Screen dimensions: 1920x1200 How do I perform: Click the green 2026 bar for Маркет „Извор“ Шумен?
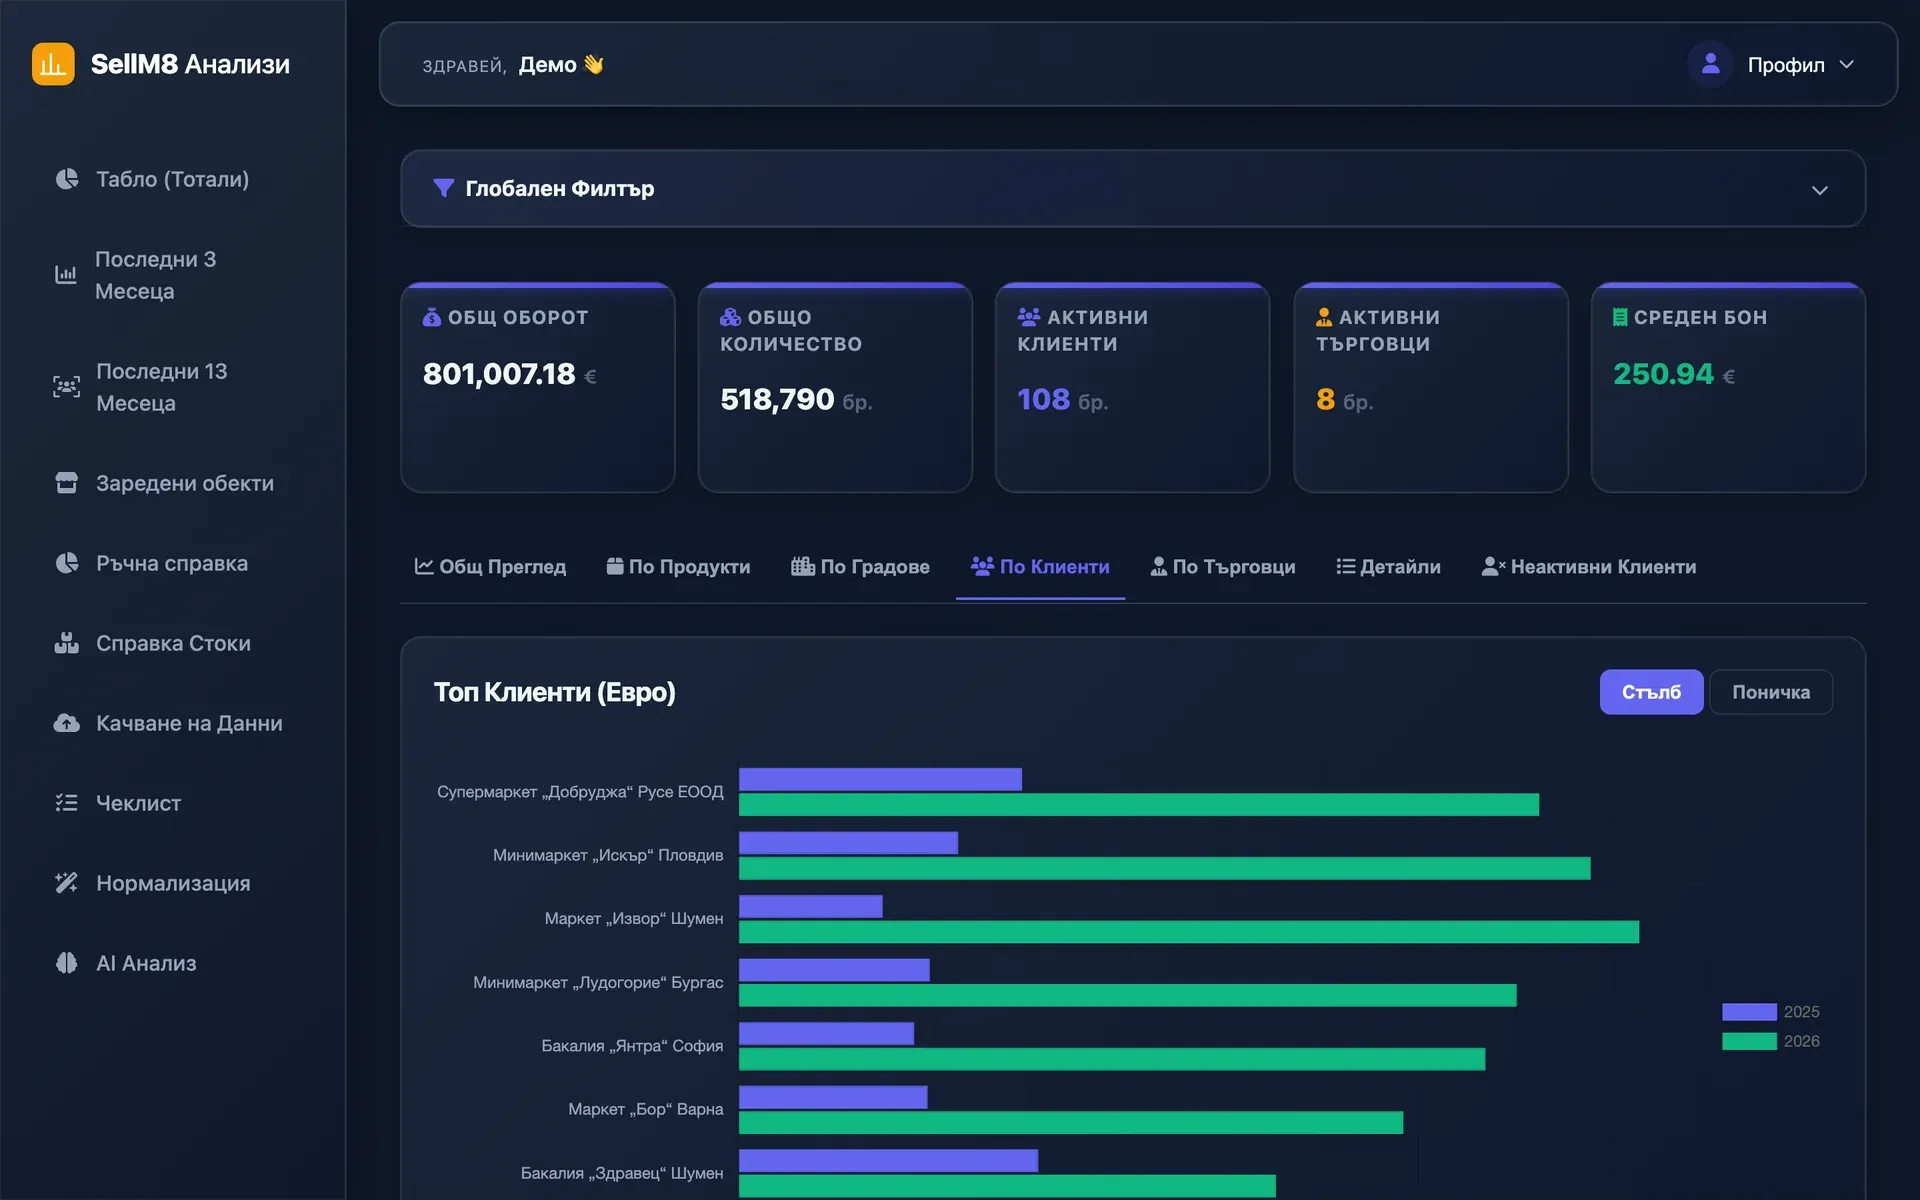tap(1189, 932)
